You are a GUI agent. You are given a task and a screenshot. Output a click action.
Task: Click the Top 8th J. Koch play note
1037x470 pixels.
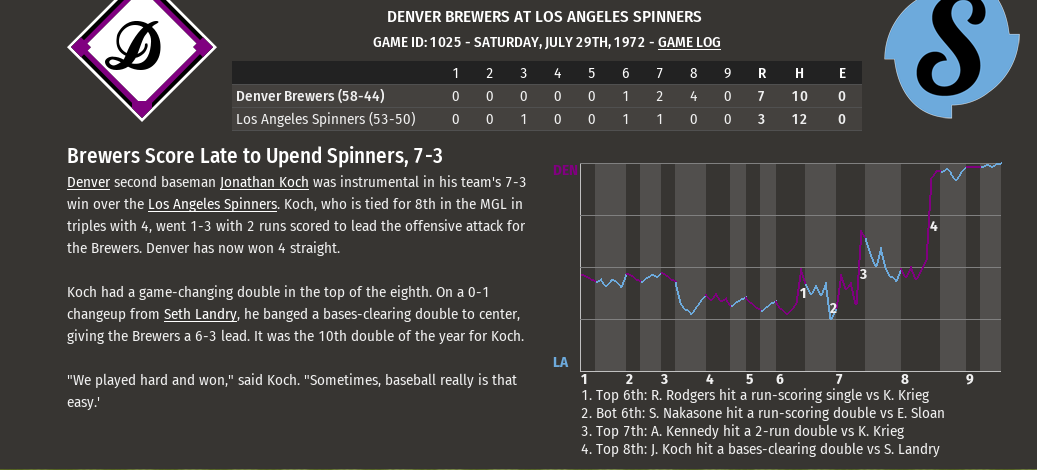[x=760, y=449]
